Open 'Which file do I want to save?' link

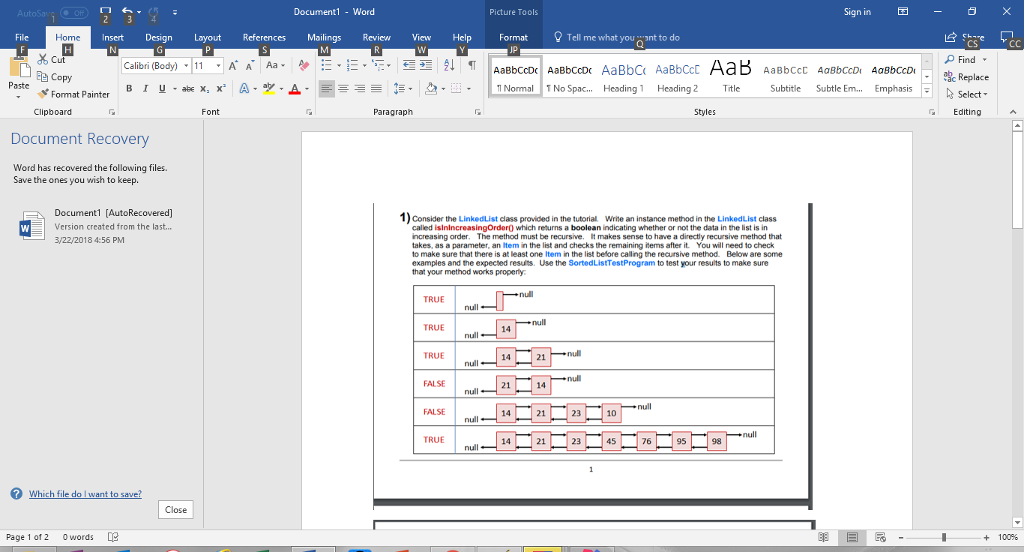[x=85, y=494]
